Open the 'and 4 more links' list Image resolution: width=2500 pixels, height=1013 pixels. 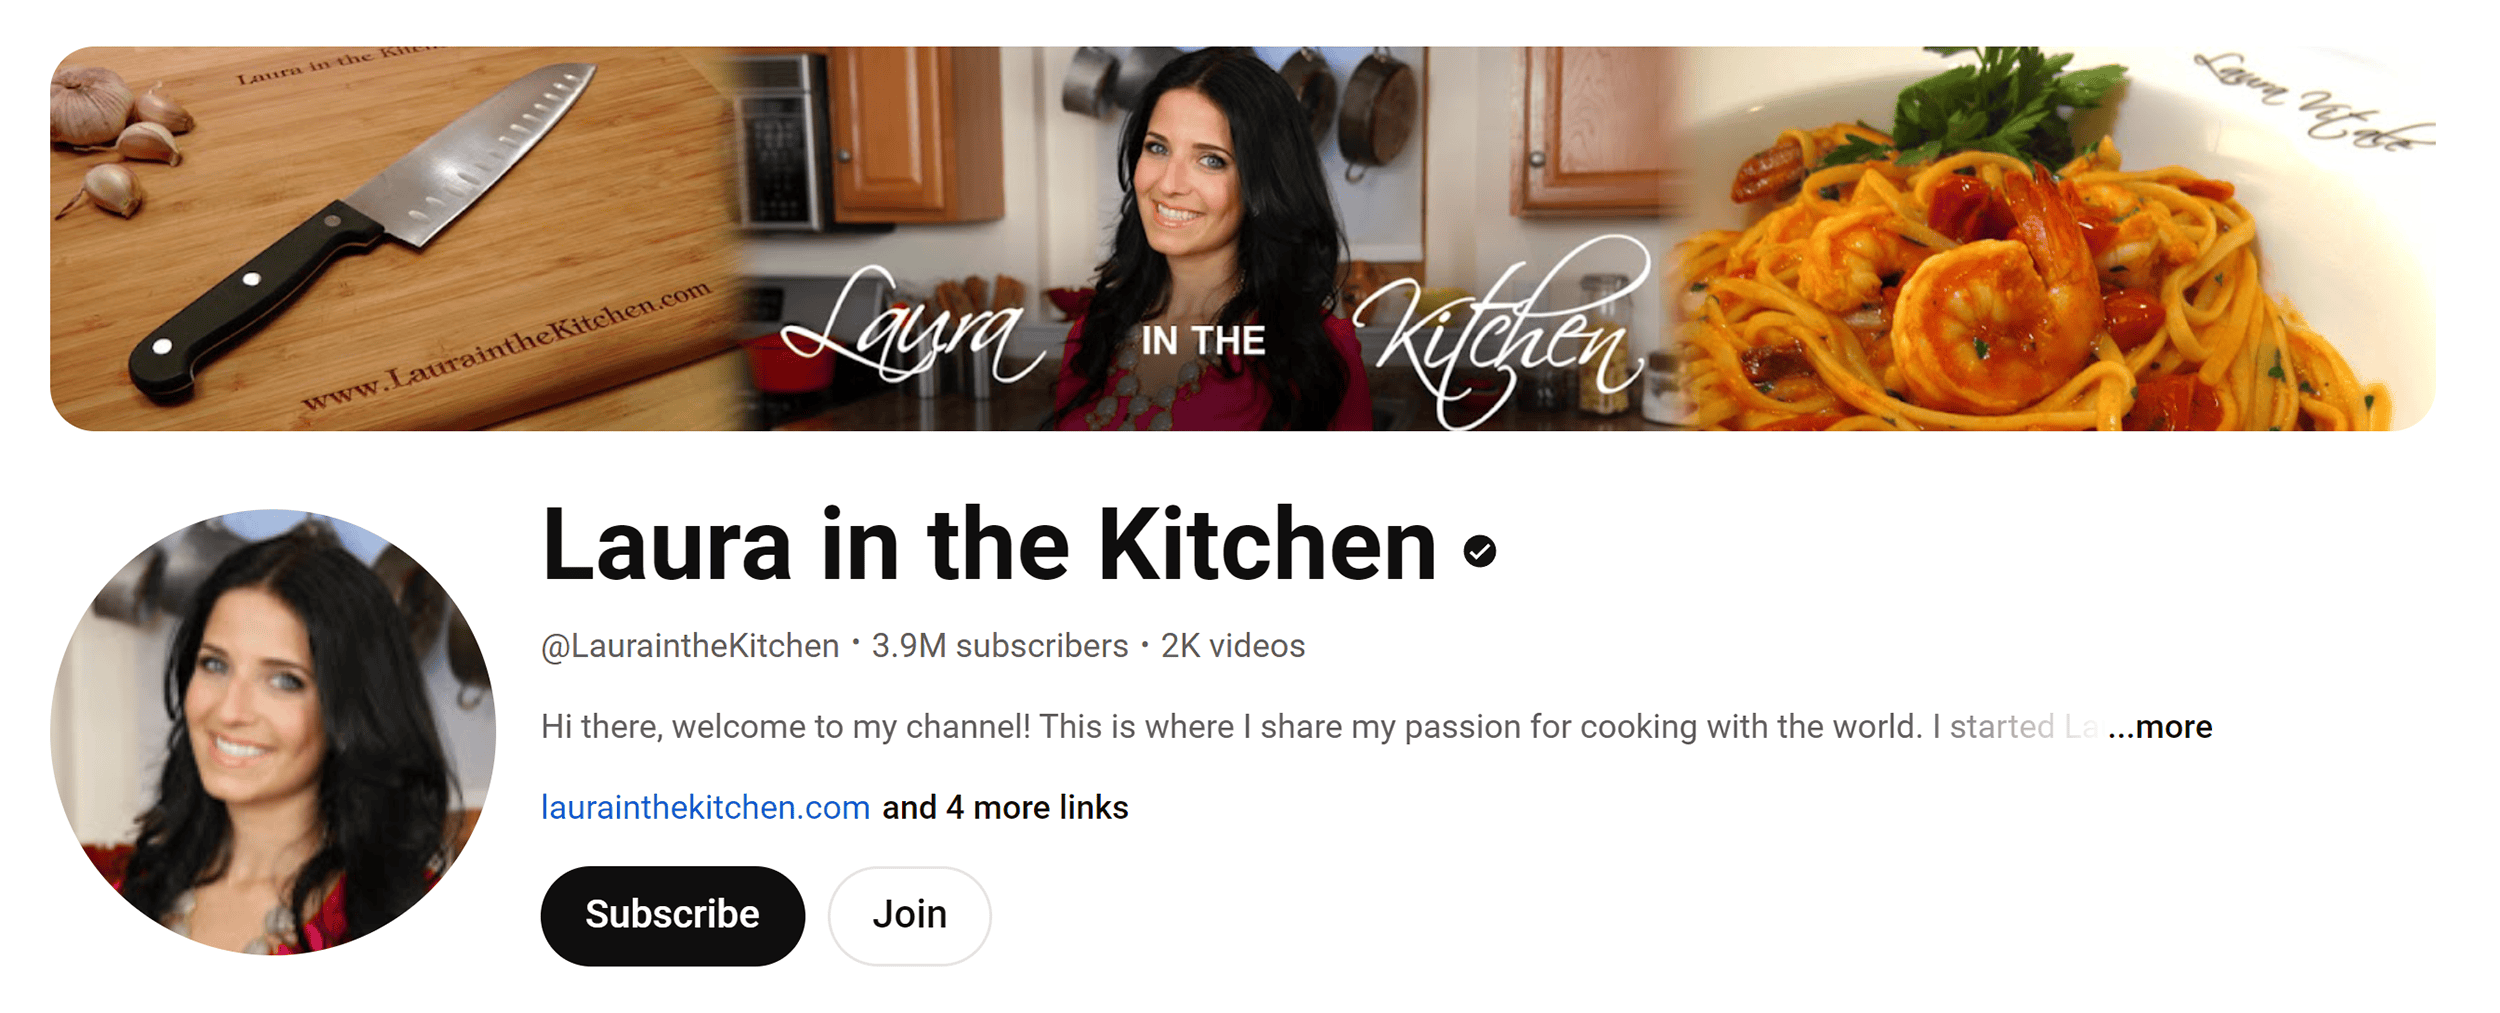1005,807
